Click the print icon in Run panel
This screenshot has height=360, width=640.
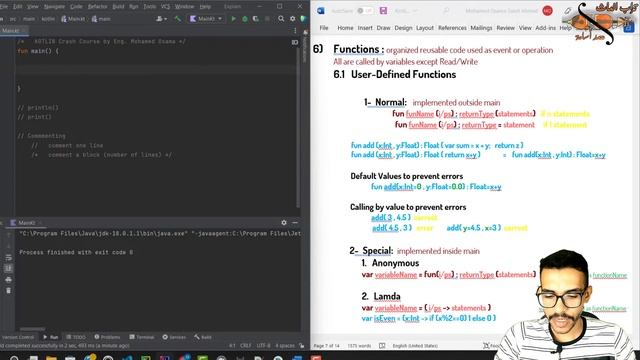[x=9, y=280]
